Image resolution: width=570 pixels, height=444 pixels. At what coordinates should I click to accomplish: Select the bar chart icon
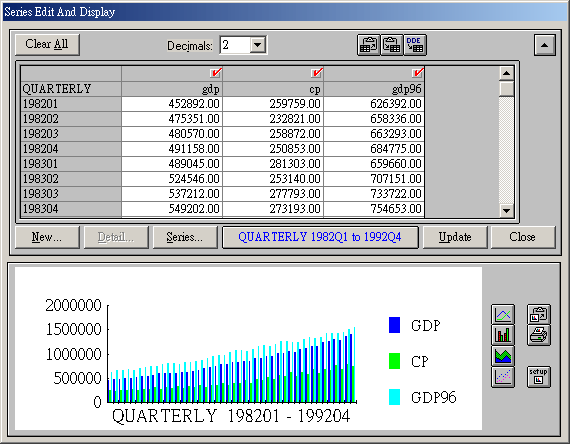coord(503,335)
